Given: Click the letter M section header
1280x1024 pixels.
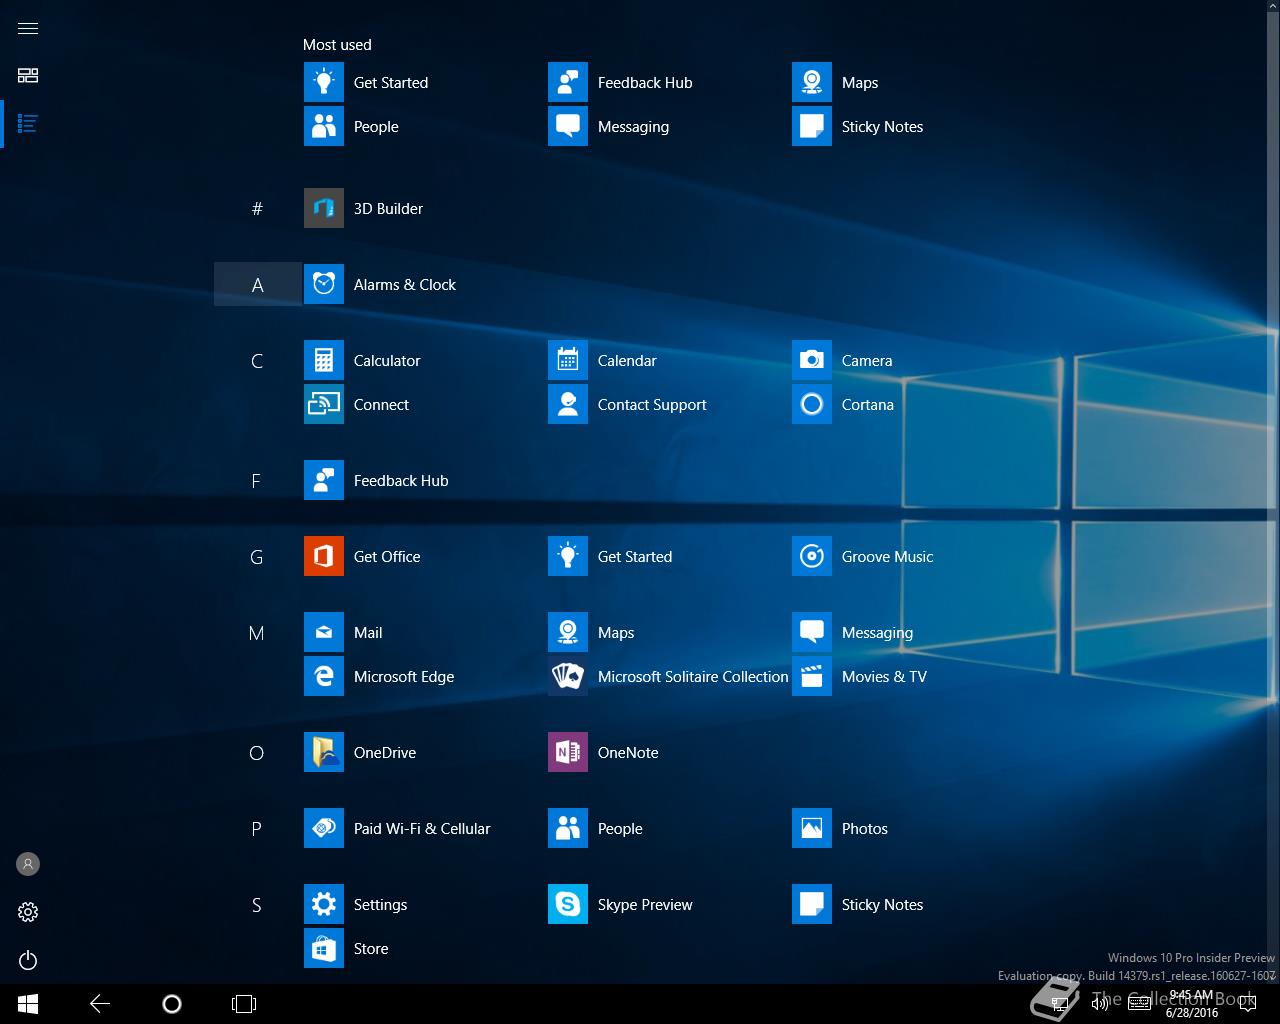Looking at the screenshot, I should coord(257,632).
